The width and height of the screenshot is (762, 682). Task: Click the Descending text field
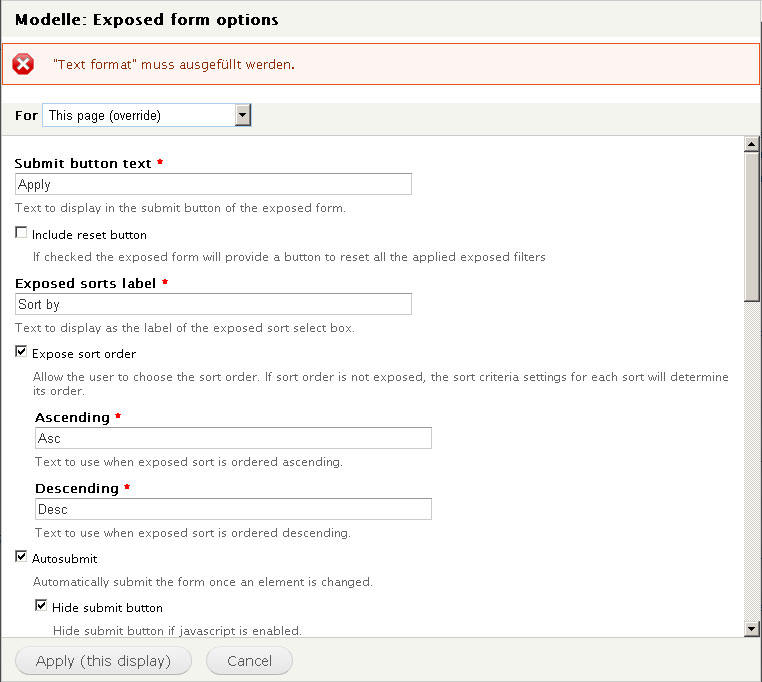pos(233,509)
